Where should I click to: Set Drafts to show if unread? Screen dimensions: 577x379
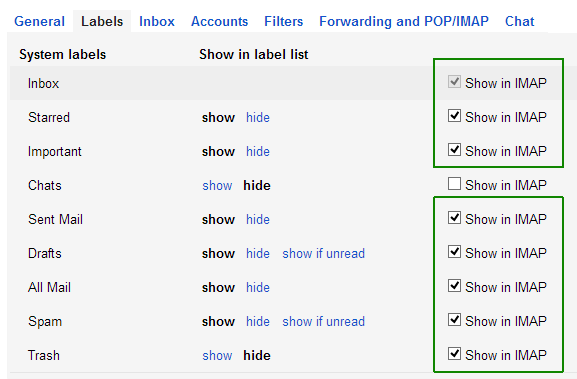coord(323,254)
